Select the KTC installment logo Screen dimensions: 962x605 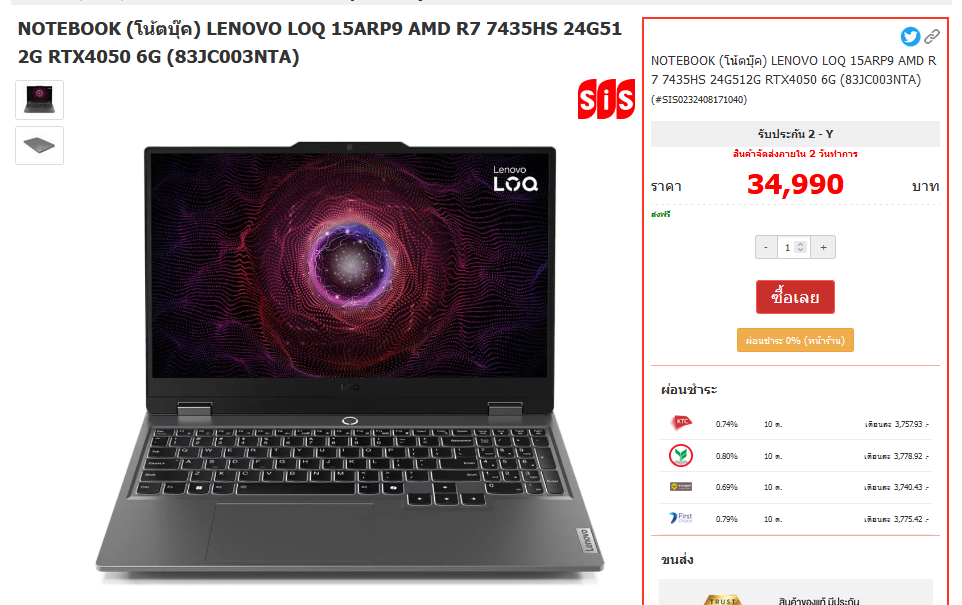(681, 422)
